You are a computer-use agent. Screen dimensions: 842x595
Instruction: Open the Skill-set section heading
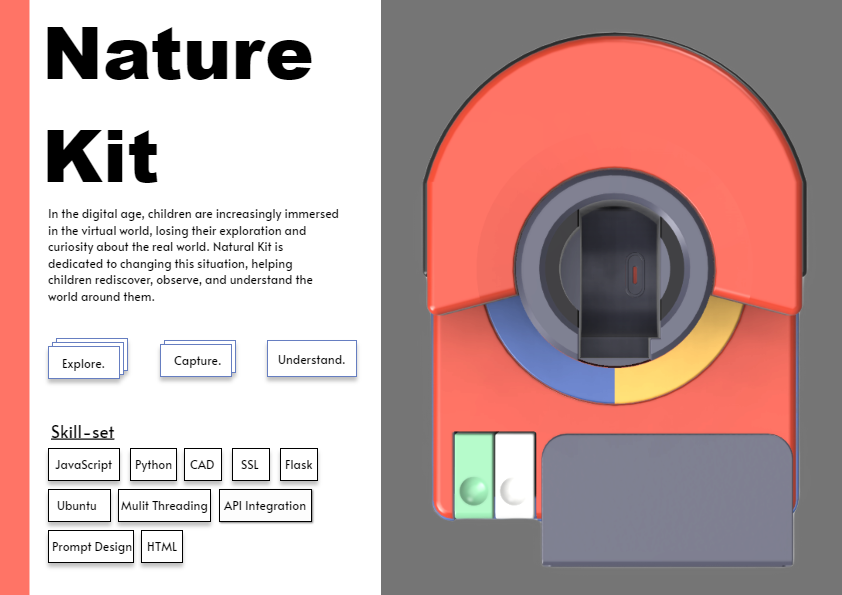coord(82,432)
